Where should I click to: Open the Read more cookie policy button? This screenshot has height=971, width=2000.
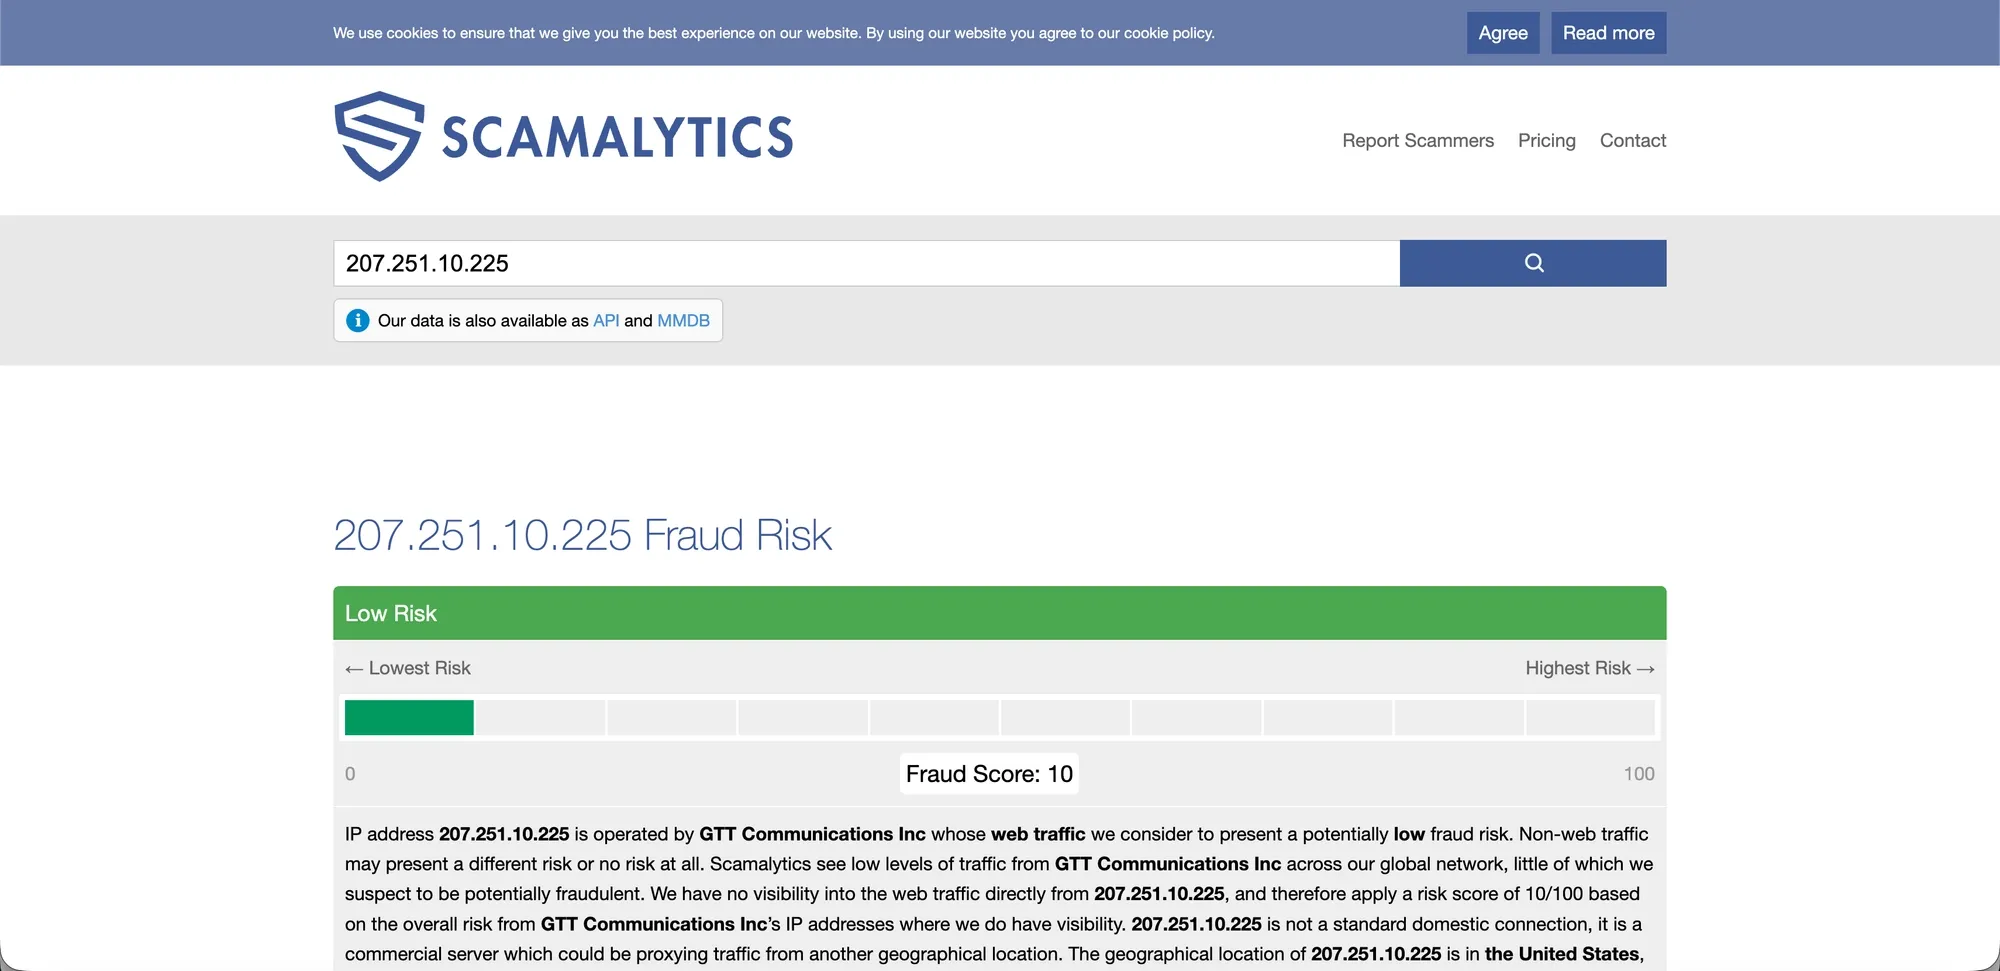point(1608,32)
